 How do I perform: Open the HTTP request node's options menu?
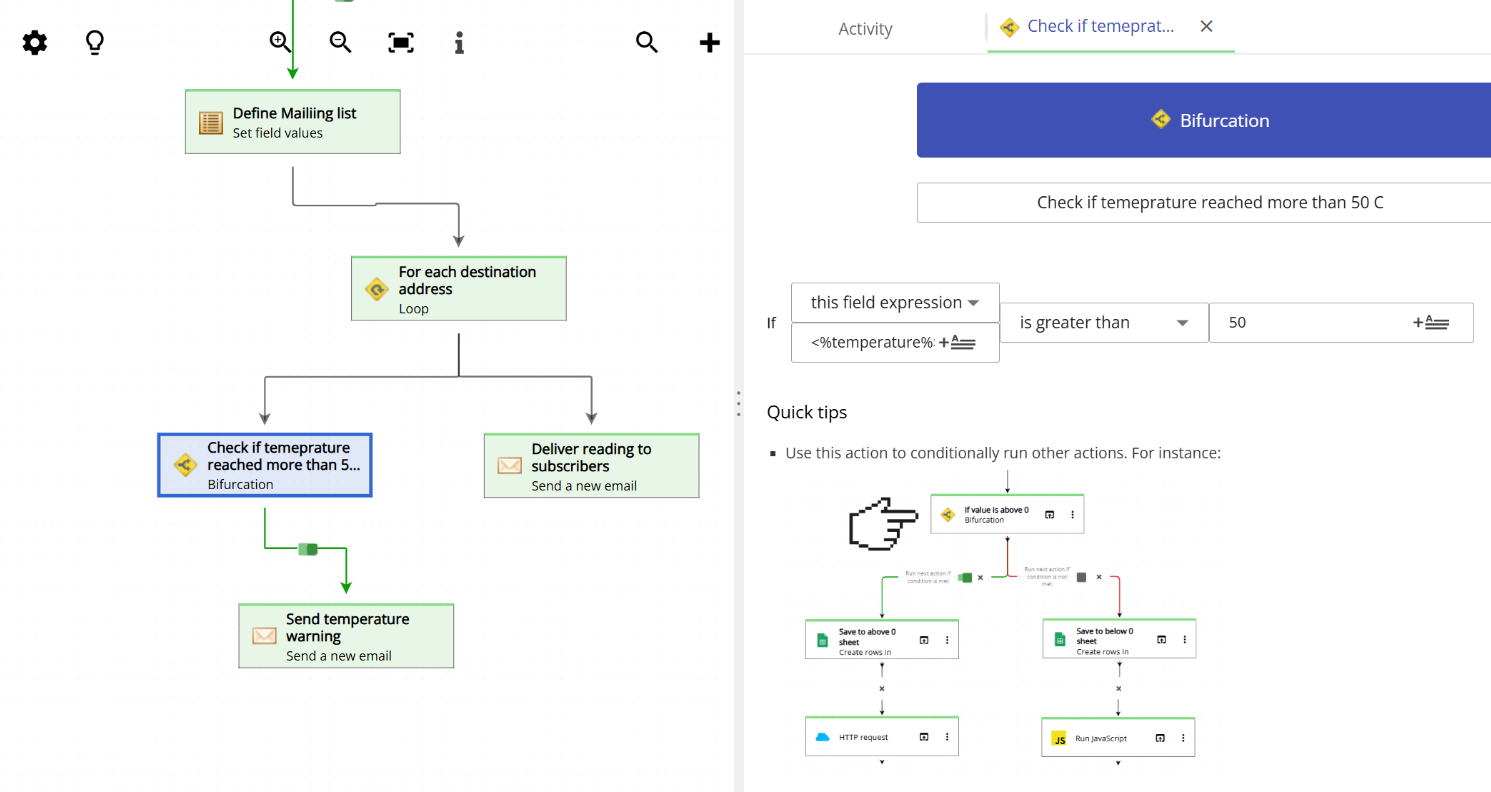pyautogui.click(x=947, y=736)
